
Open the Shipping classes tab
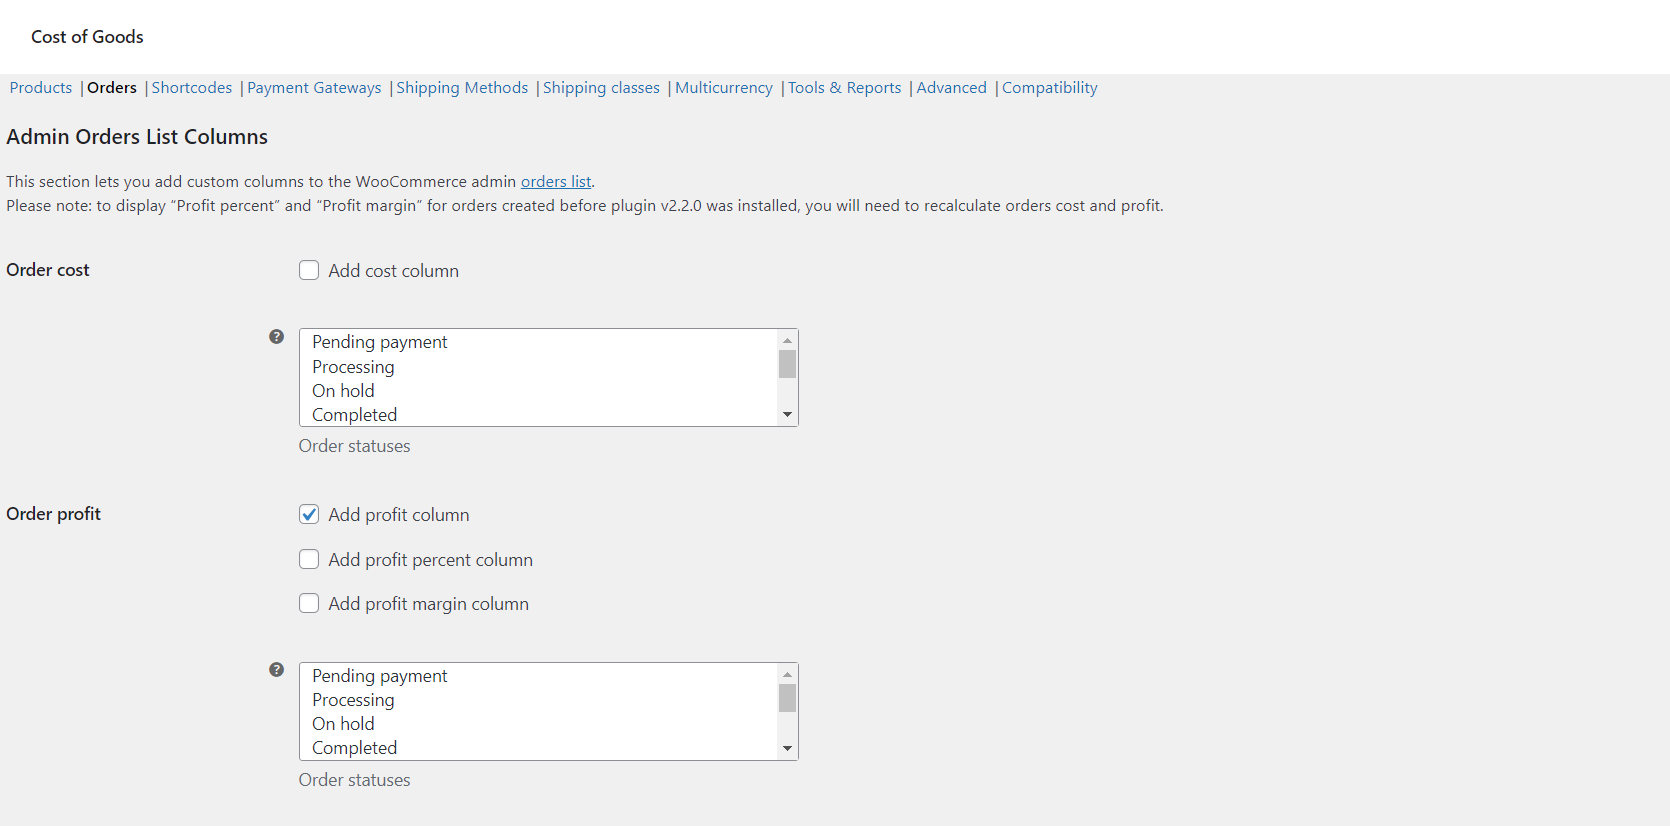[x=600, y=87]
